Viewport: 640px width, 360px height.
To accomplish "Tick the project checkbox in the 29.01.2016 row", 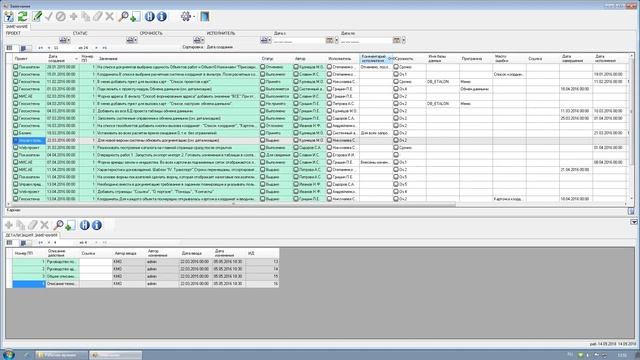I will coord(16,67).
